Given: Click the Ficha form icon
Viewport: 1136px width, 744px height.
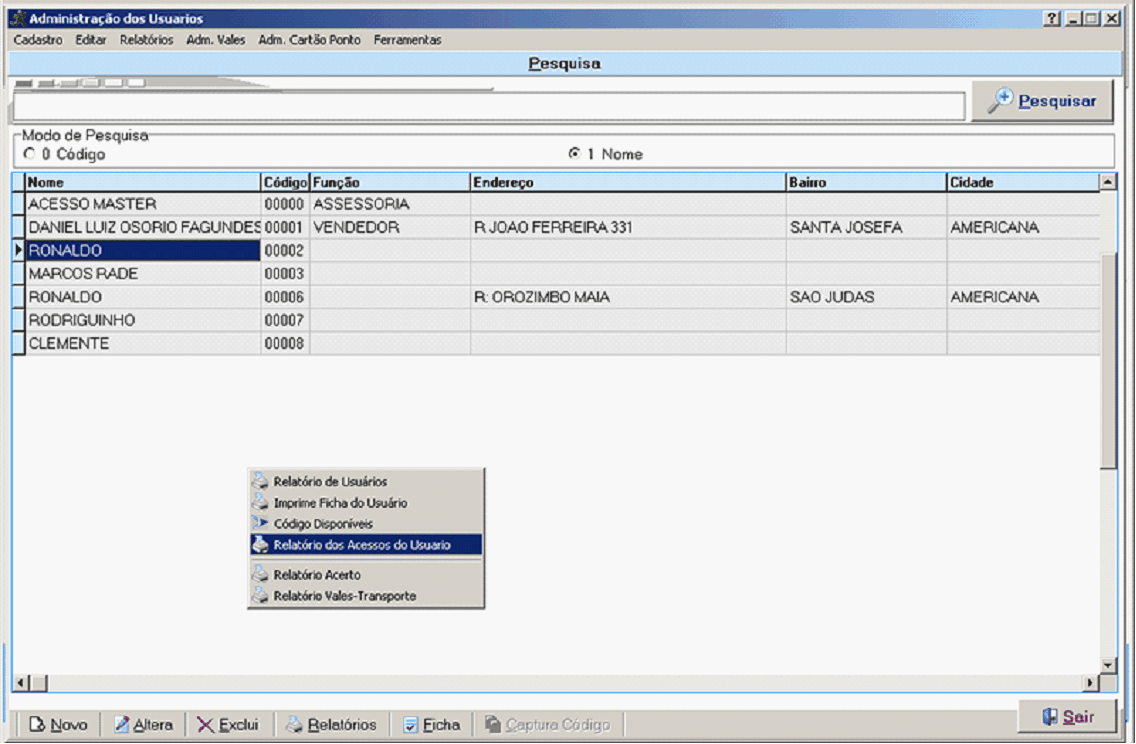Looking at the screenshot, I should (411, 725).
